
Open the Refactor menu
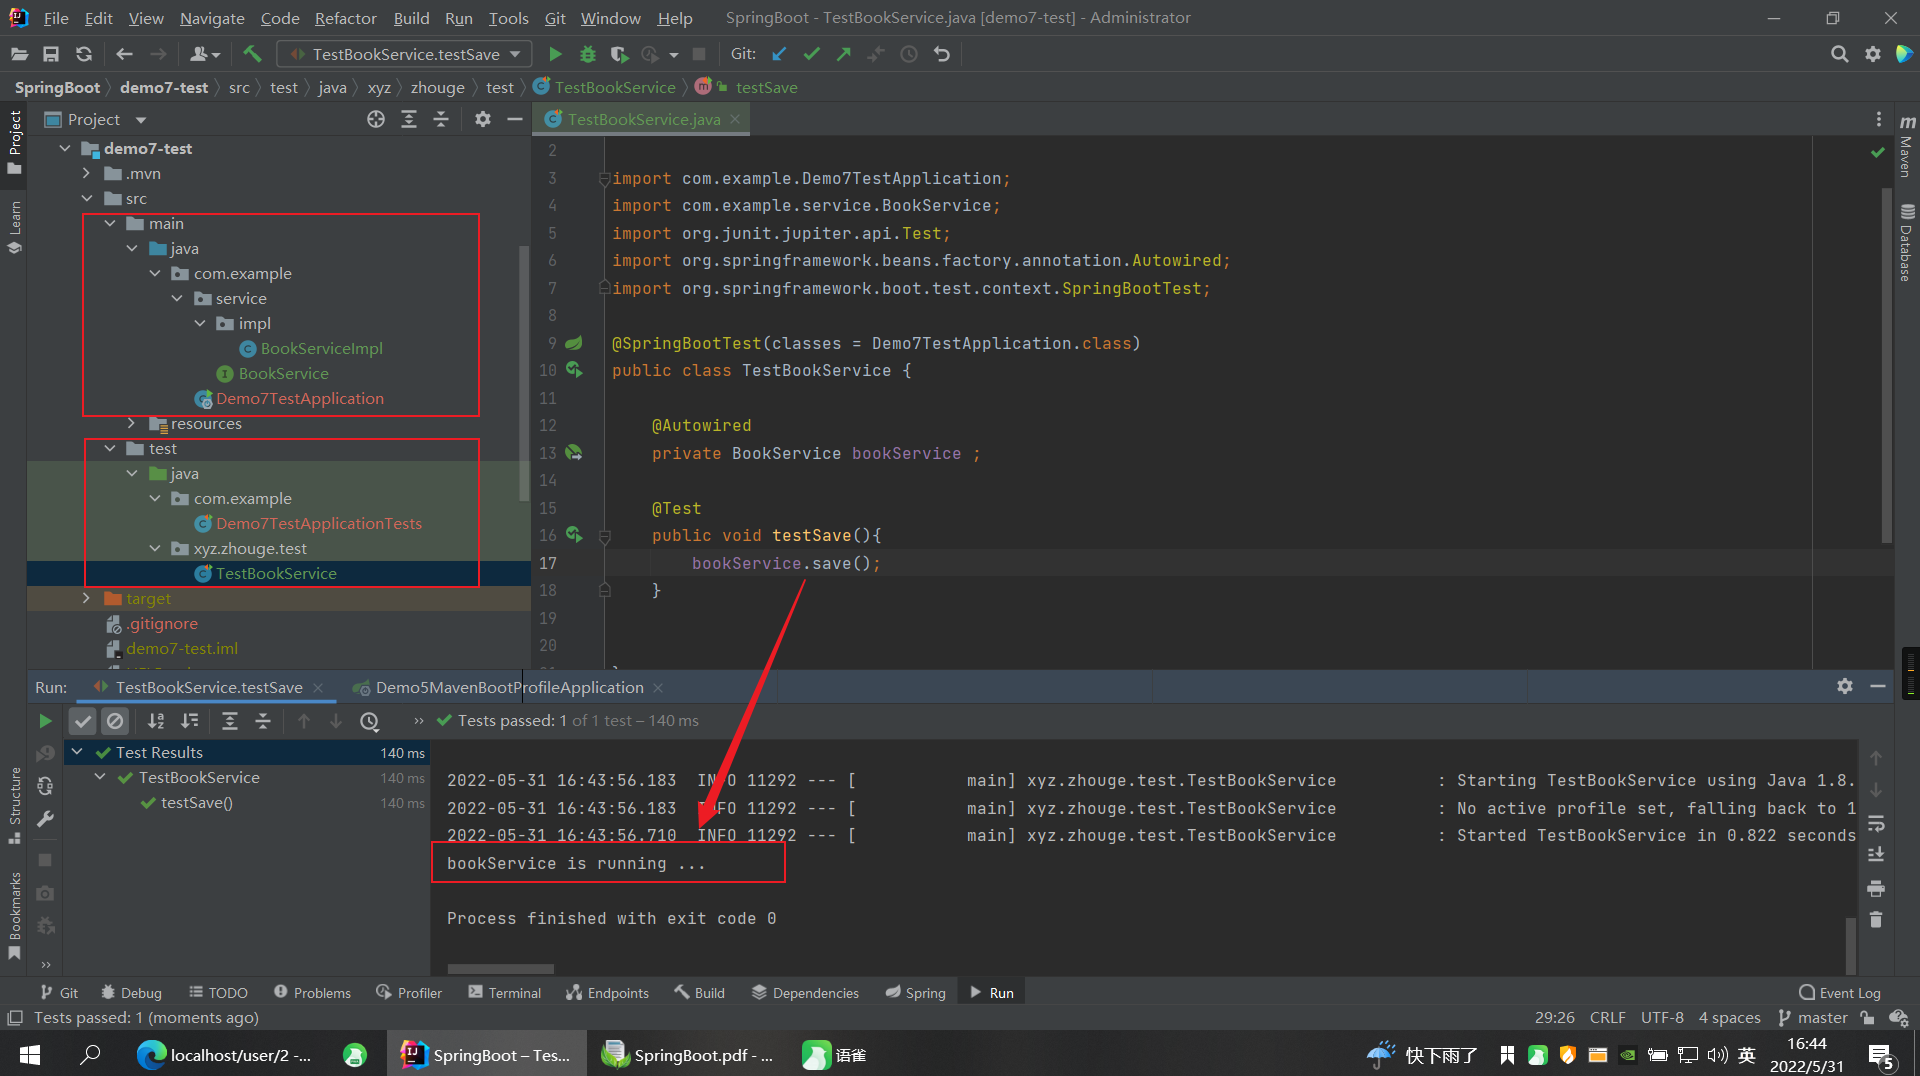(345, 18)
